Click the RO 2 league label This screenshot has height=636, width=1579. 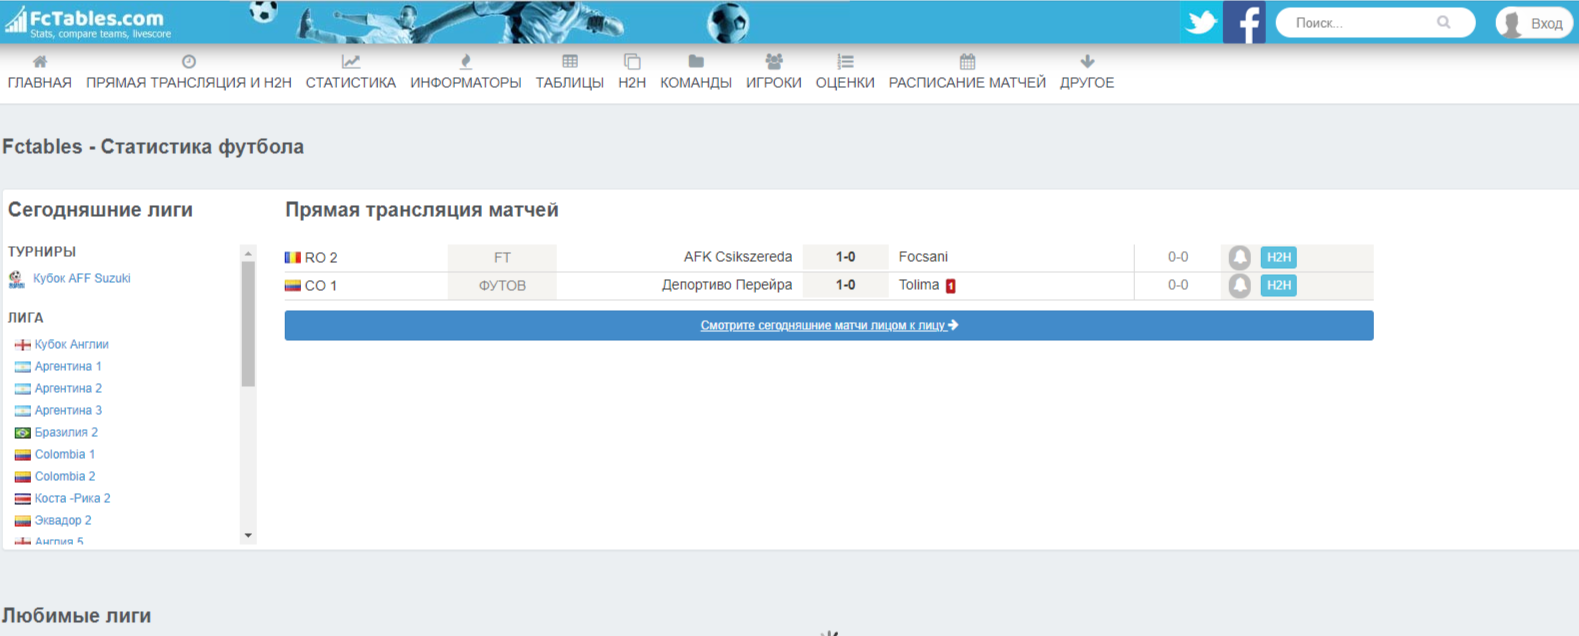(321, 258)
